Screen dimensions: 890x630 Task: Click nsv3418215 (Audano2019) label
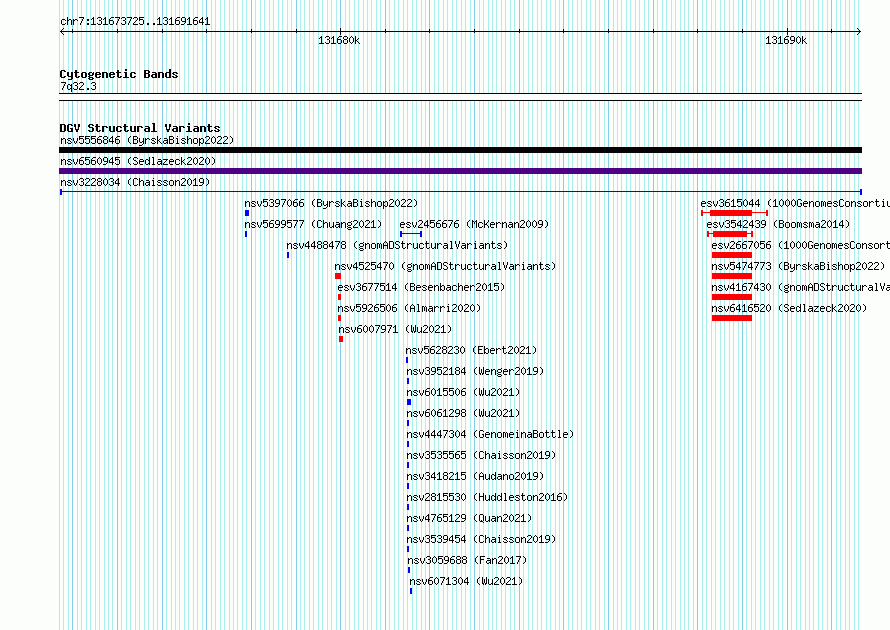(x=475, y=476)
